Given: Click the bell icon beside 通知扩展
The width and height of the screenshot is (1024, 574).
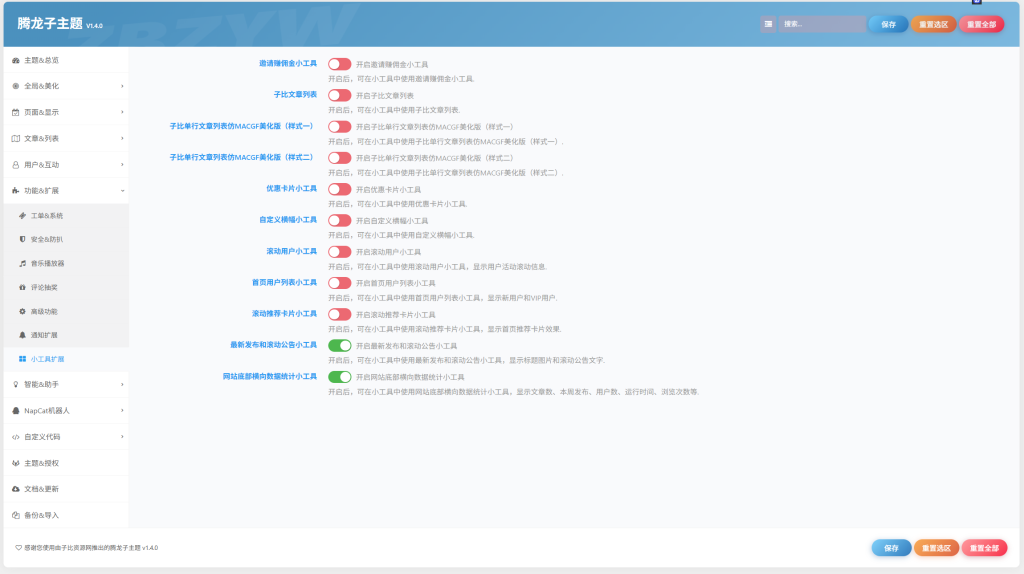Looking at the screenshot, I should coord(22,335).
